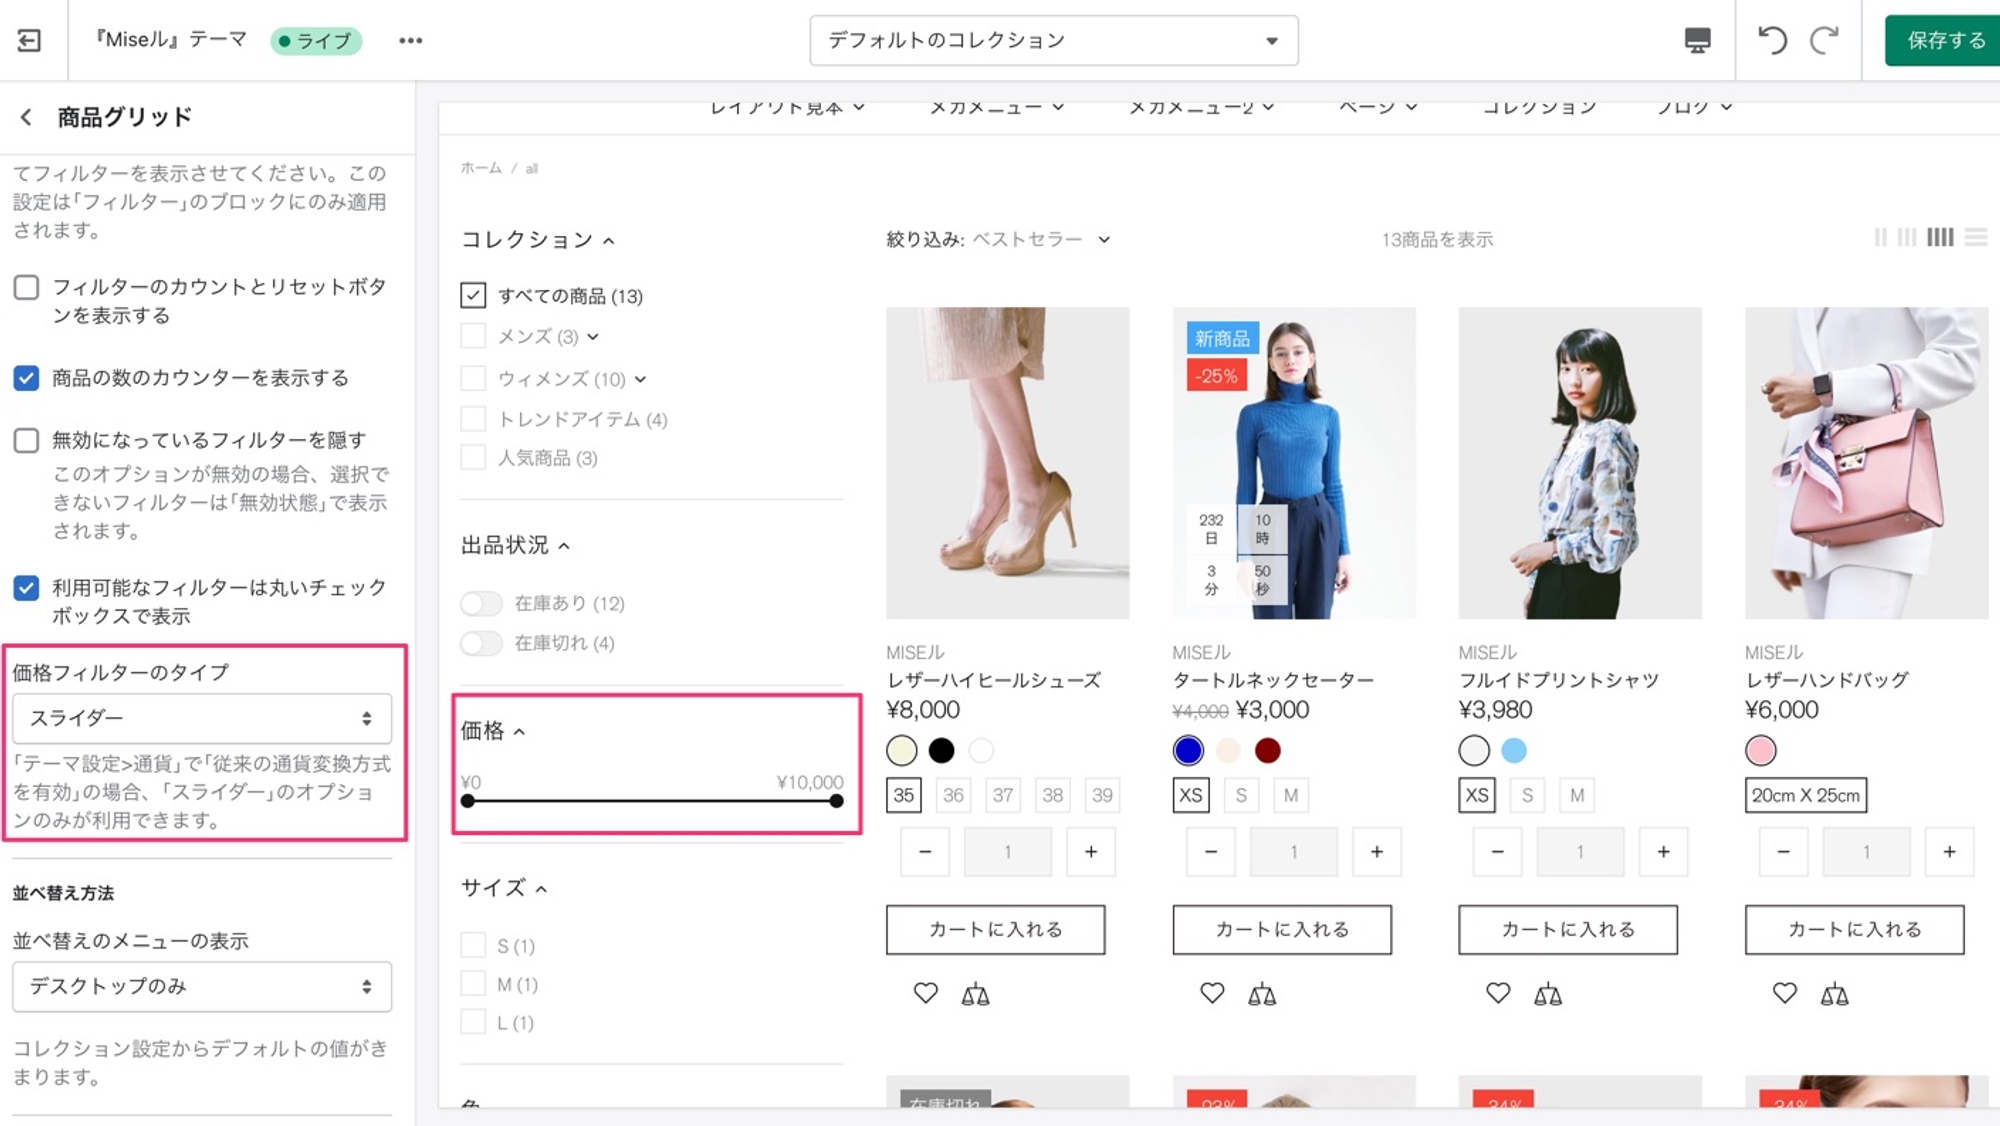Increase quantity for レザーハイヒールシューズ
Viewport: 2000px width, 1126px height.
click(x=1091, y=852)
